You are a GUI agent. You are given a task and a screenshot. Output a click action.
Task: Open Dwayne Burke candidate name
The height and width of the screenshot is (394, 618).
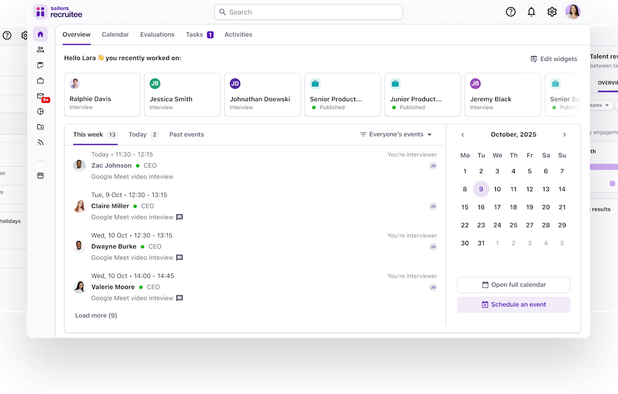click(114, 247)
